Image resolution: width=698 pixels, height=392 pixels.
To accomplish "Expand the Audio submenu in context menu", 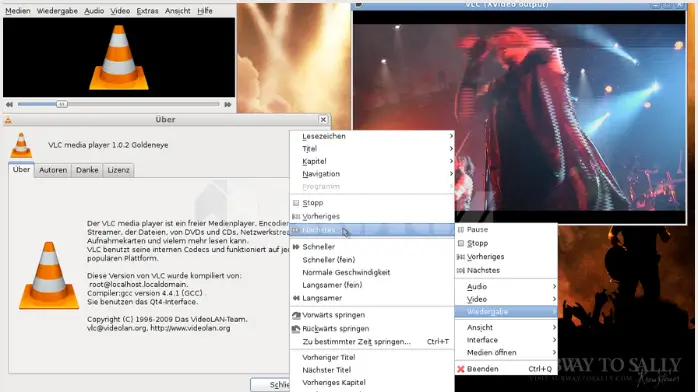I will tap(506, 287).
